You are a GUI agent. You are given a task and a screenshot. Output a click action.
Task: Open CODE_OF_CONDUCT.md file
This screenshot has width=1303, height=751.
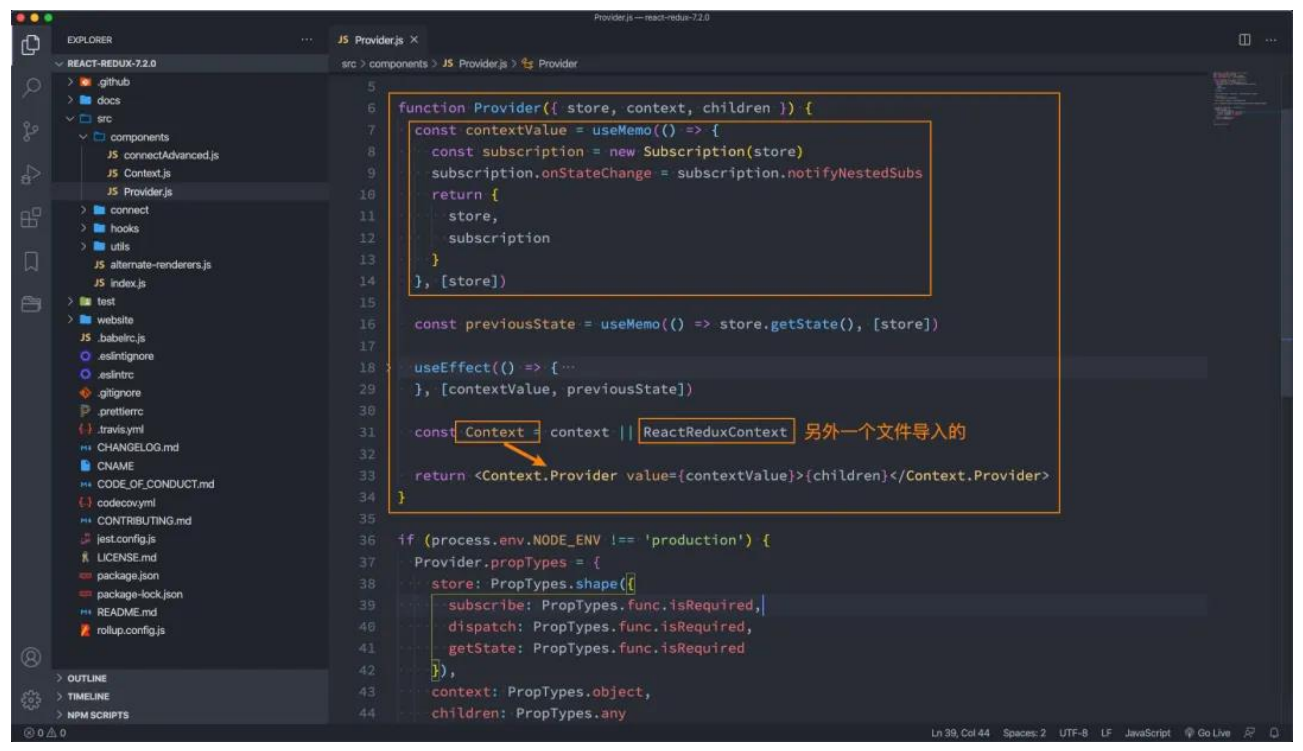[x=192, y=484]
